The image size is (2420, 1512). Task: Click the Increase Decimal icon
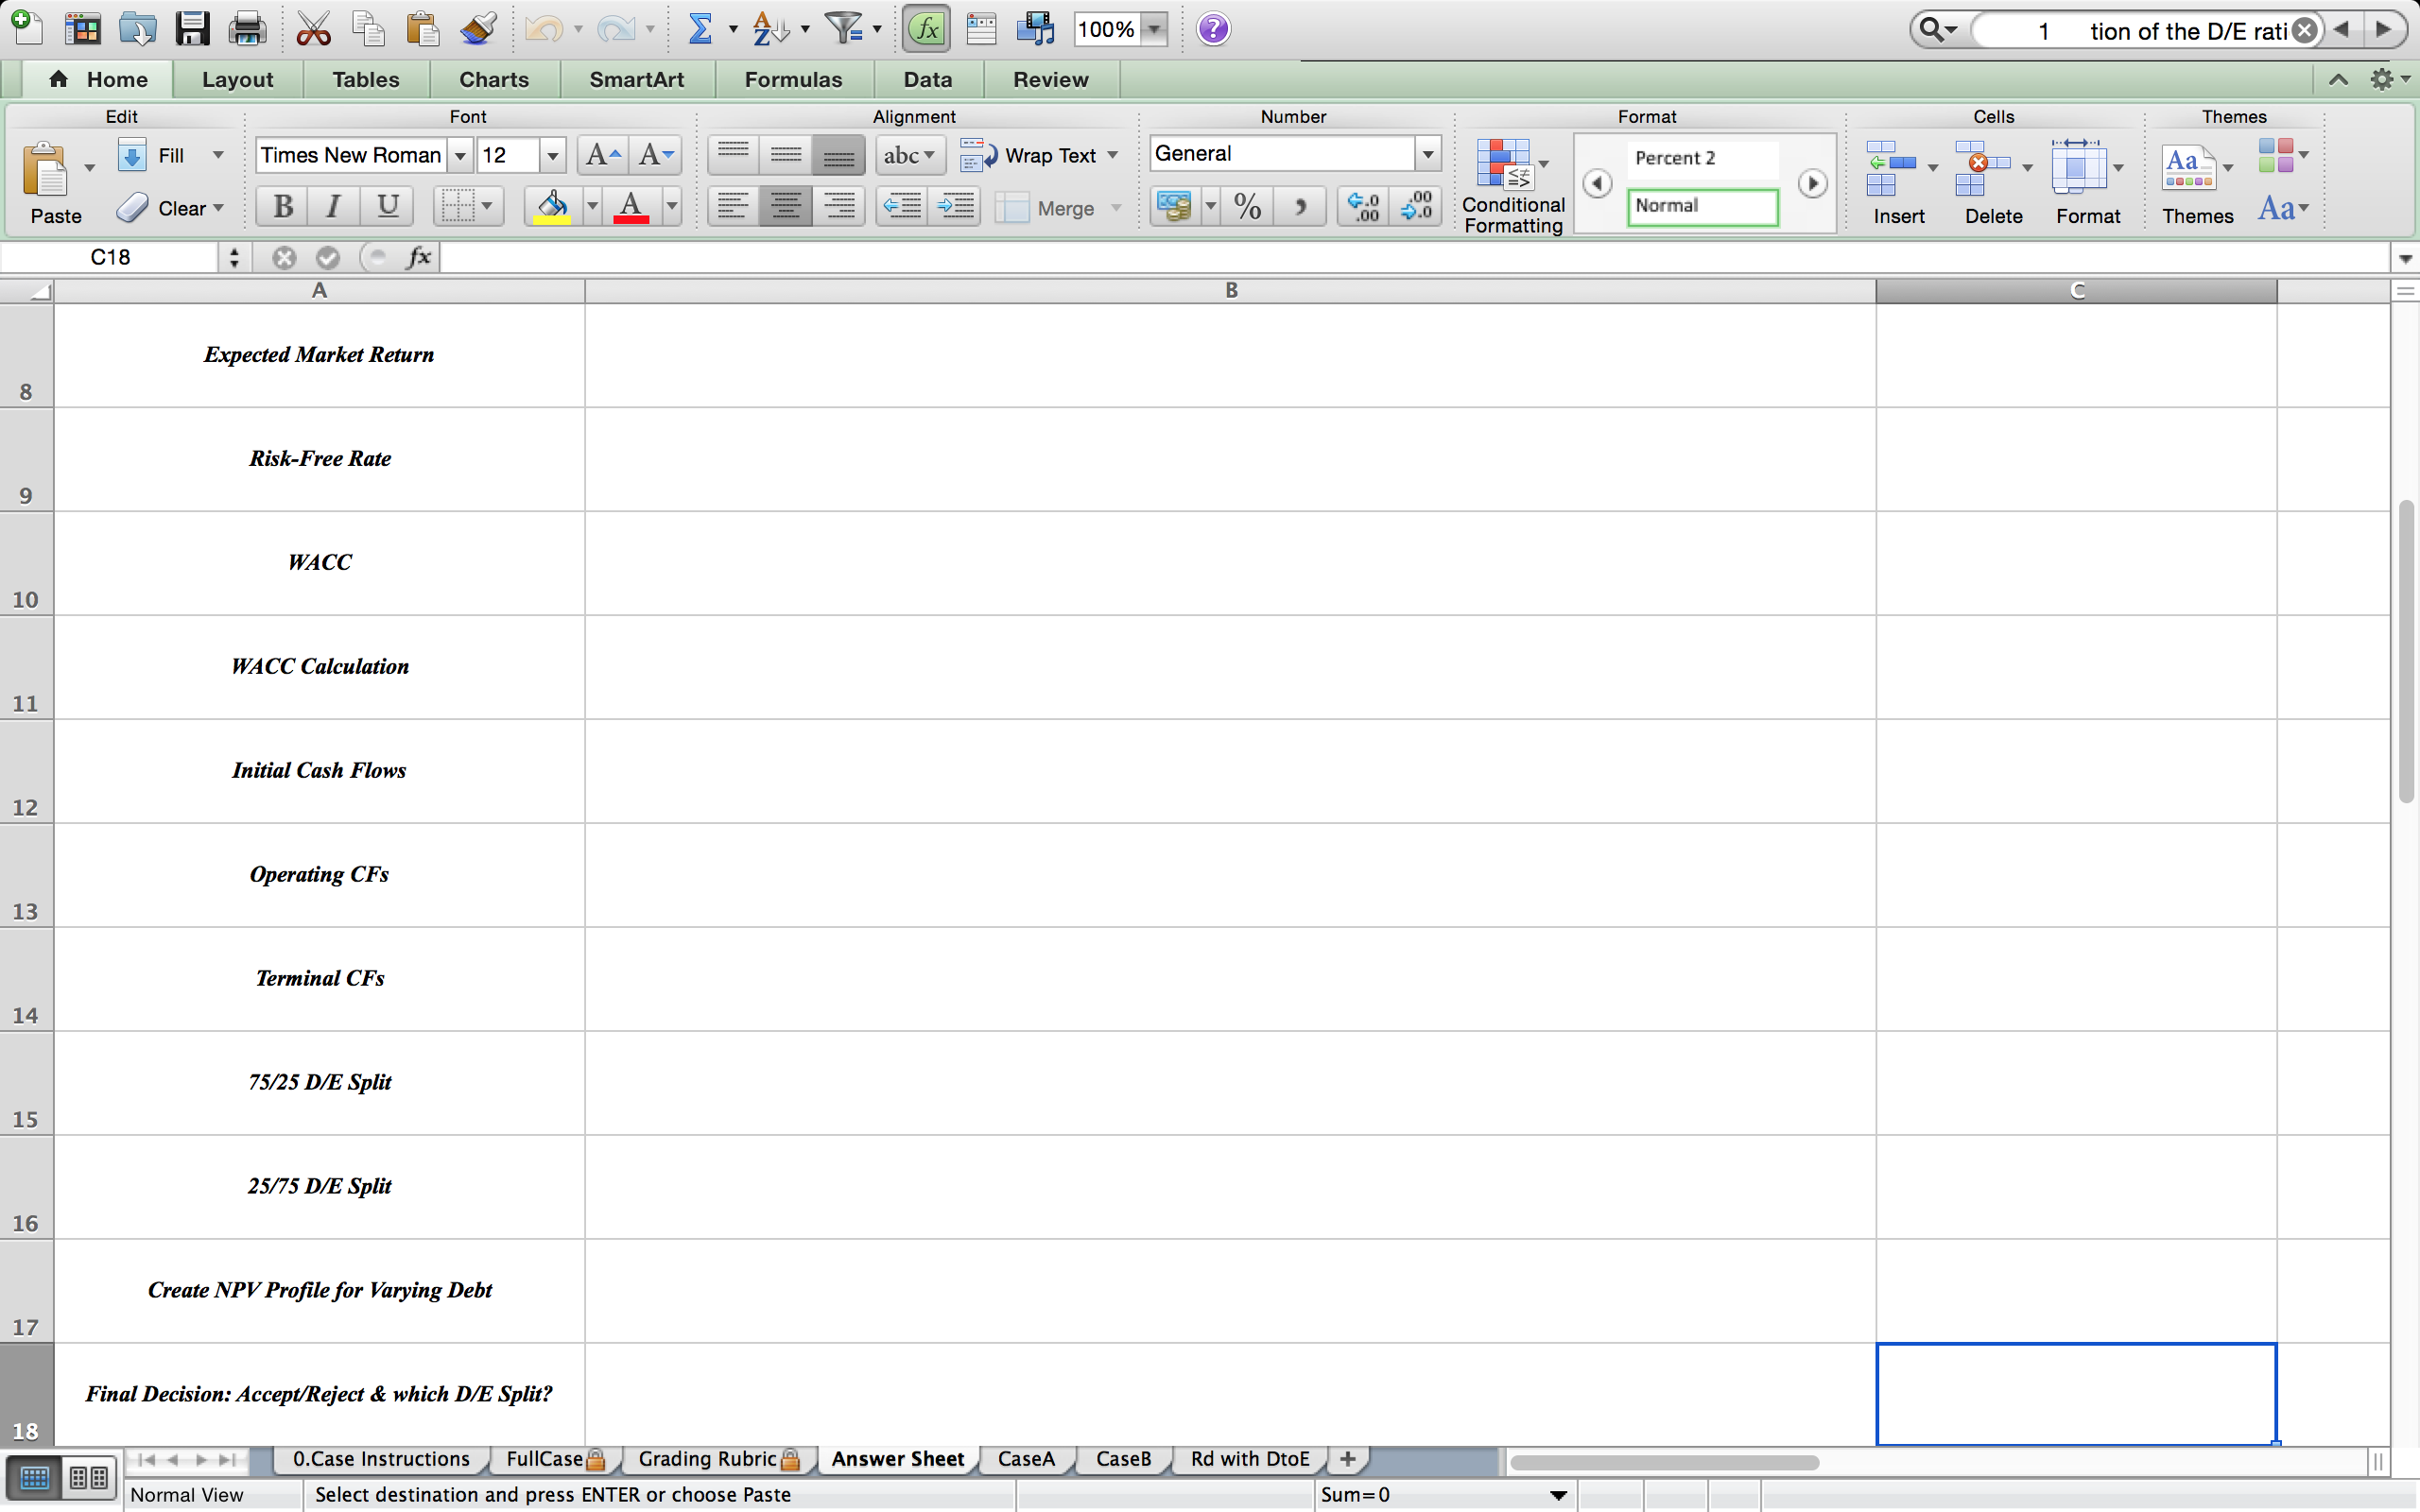pos(1362,207)
